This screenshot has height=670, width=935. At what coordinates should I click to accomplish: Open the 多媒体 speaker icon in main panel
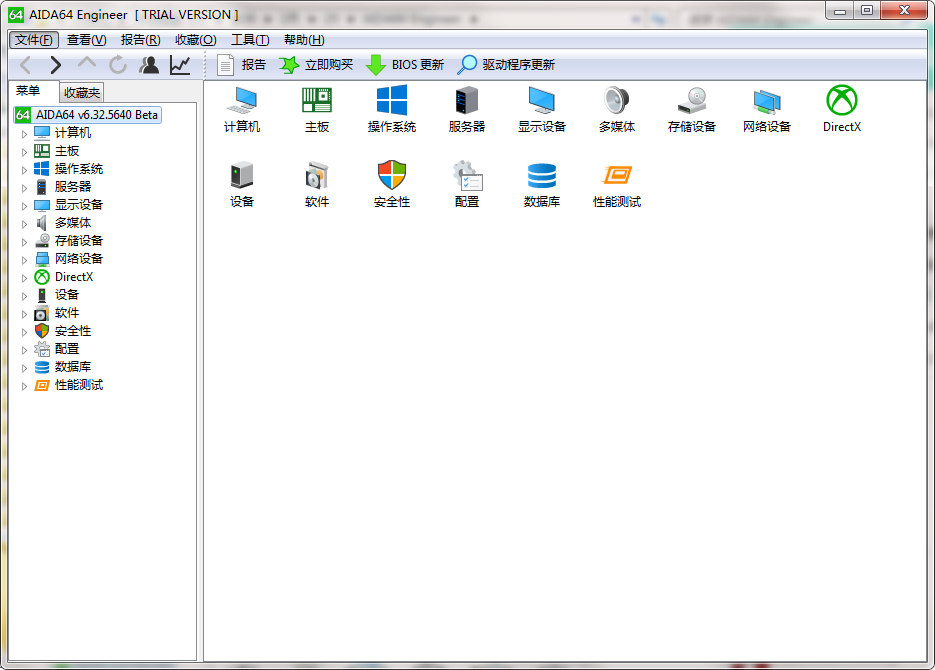(x=617, y=110)
